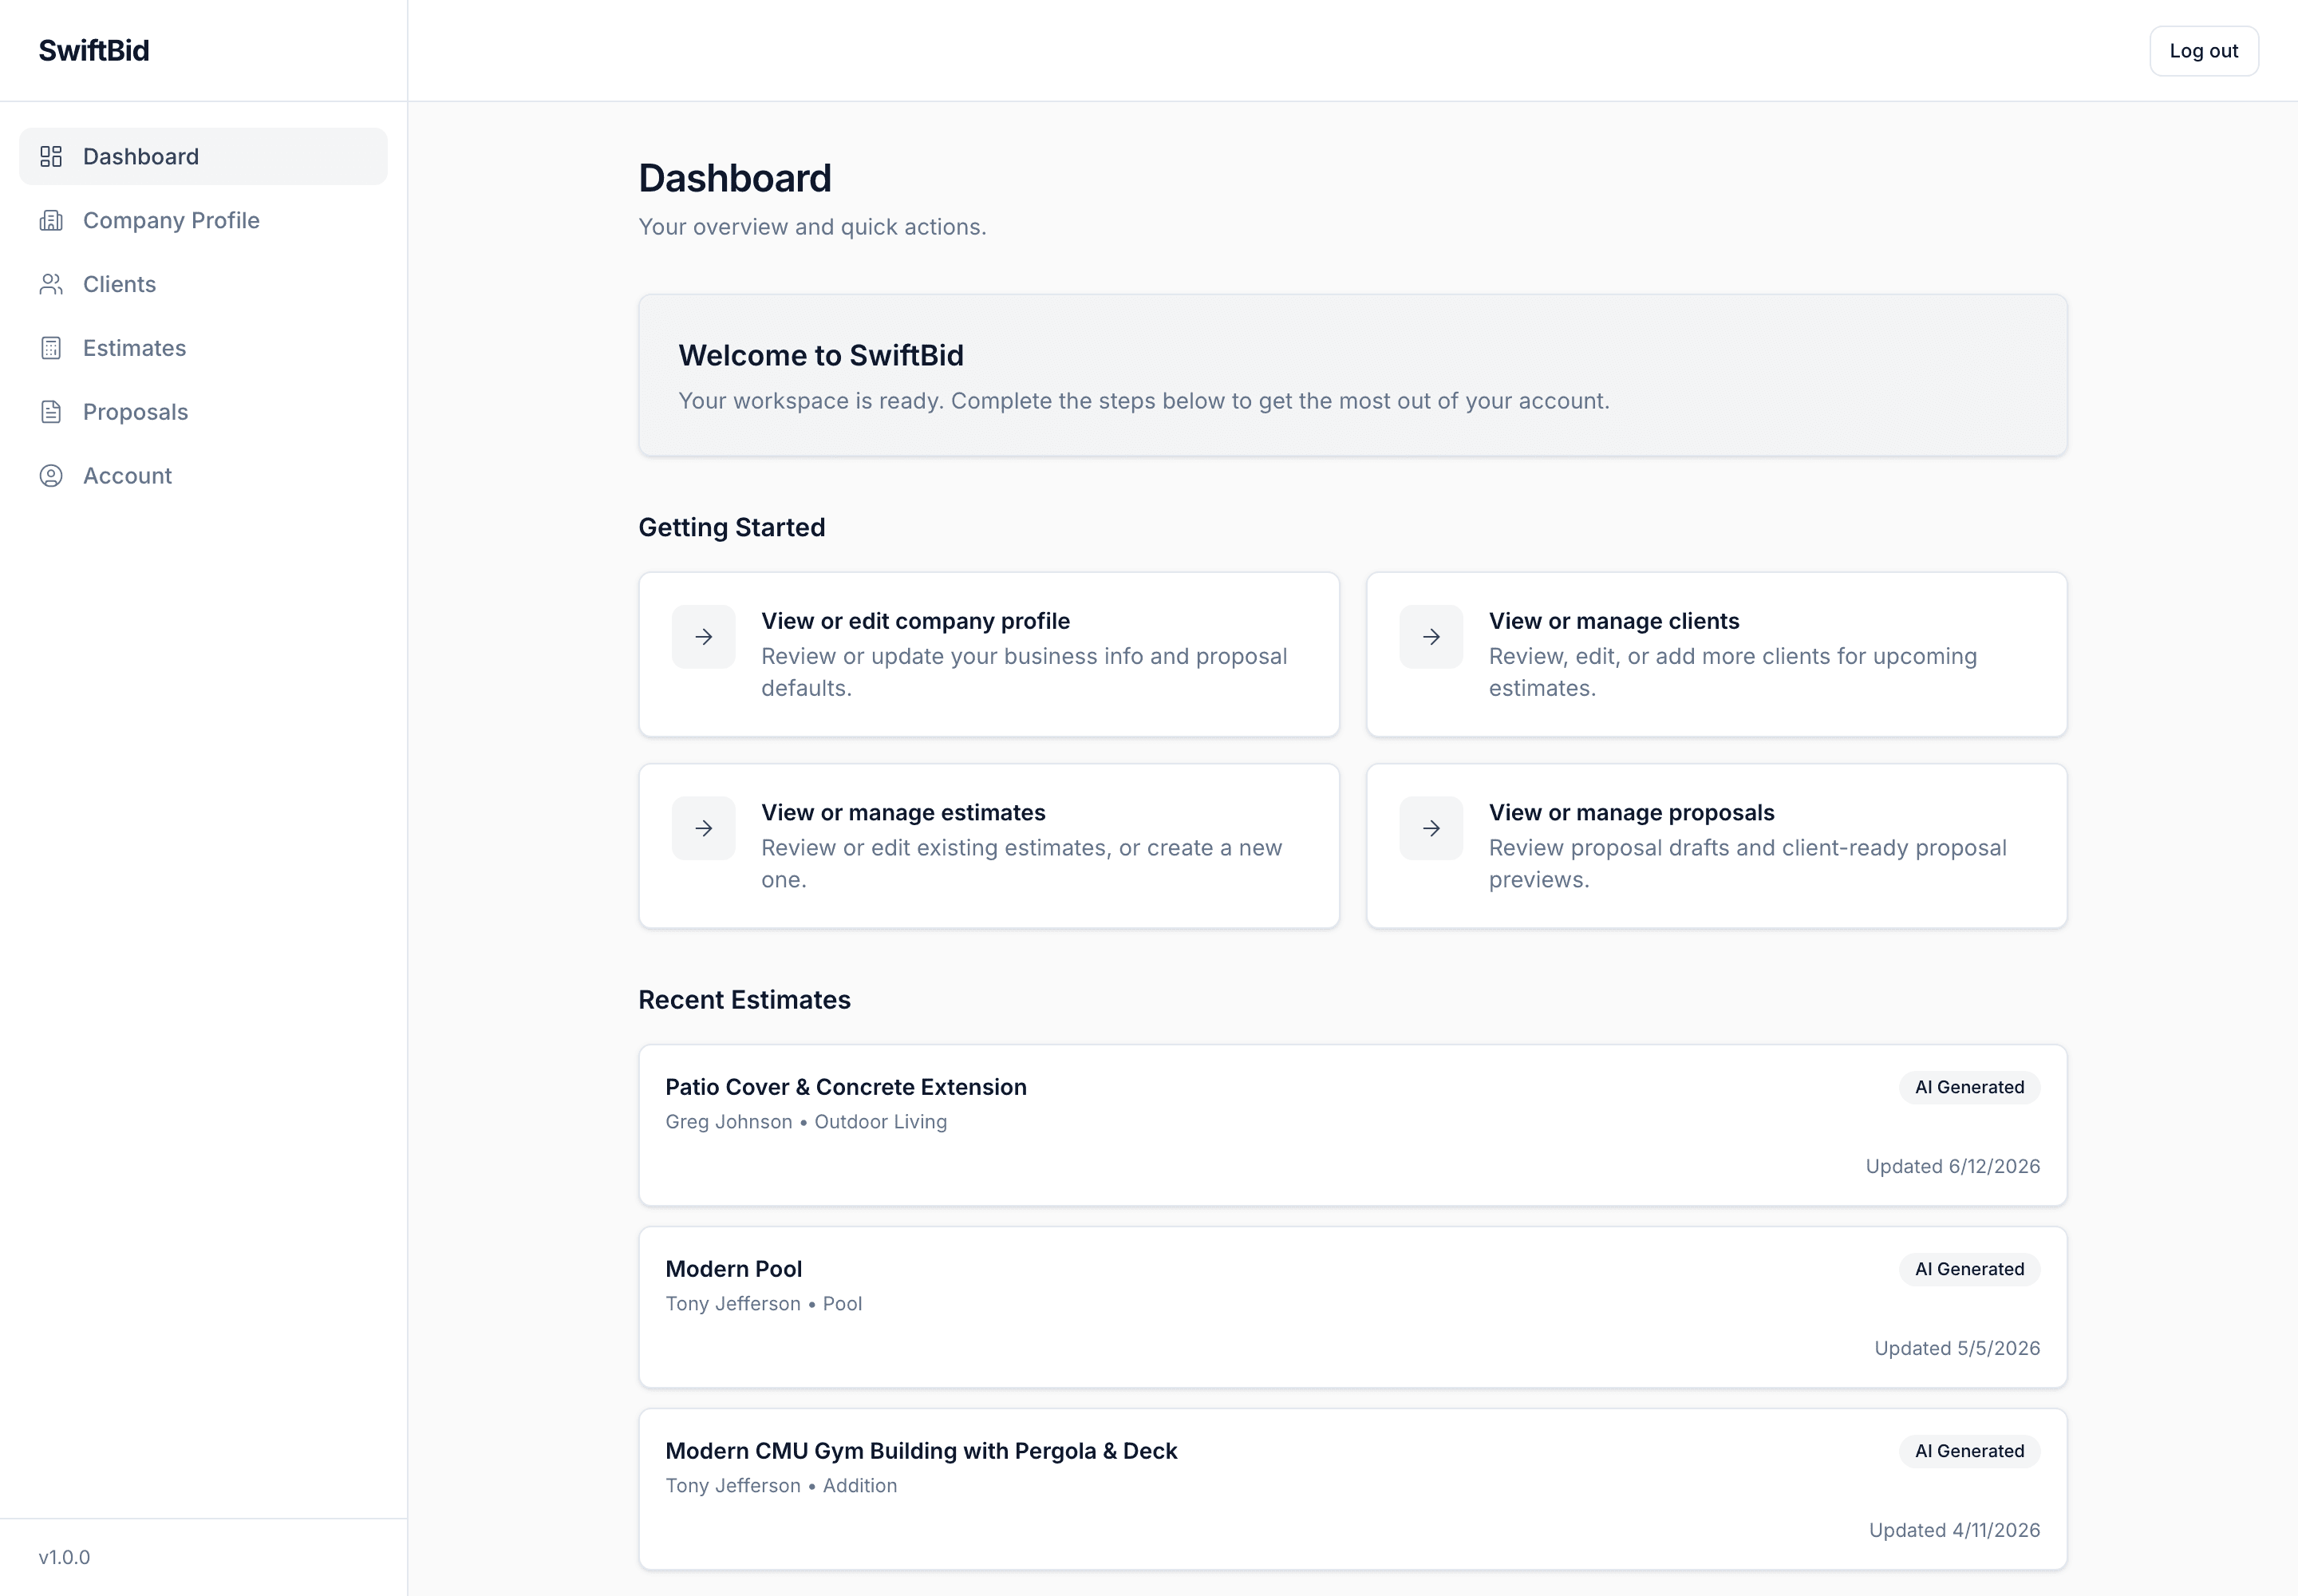This screenshot has height=1596, width=2298.
Task: Click the 'Welcome to SwiftBid' heading
Action: pyautogui.click(x=821, y=355)
